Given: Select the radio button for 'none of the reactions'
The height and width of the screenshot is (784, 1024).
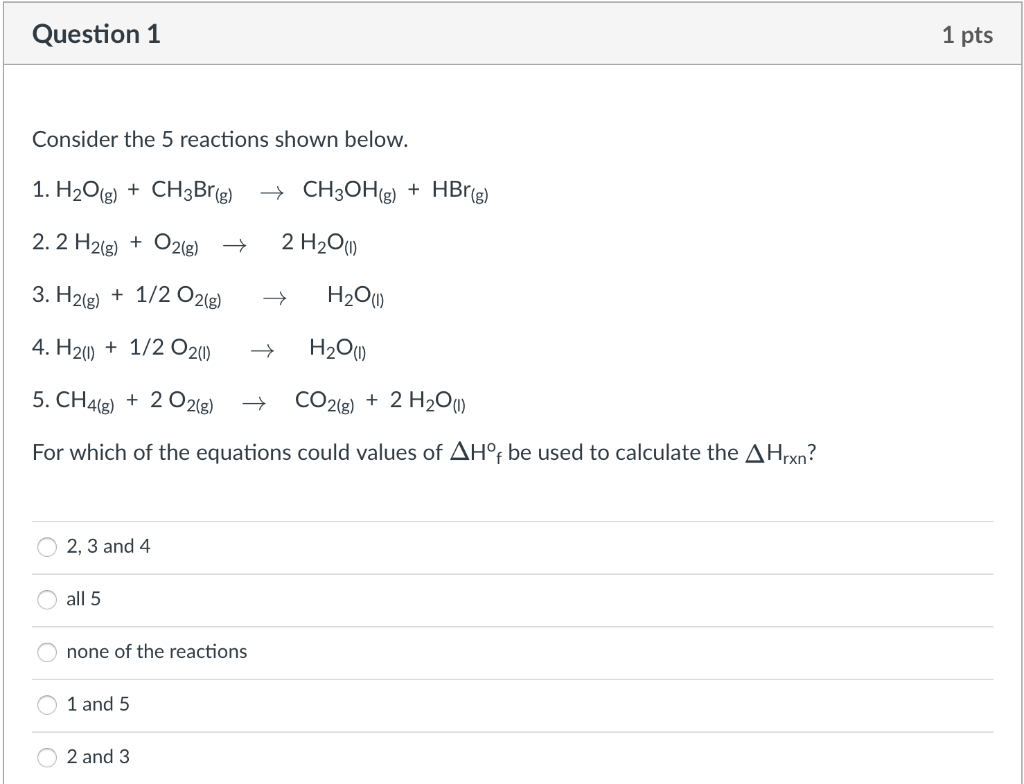Looking at the screenshot, I should (46, 651).
